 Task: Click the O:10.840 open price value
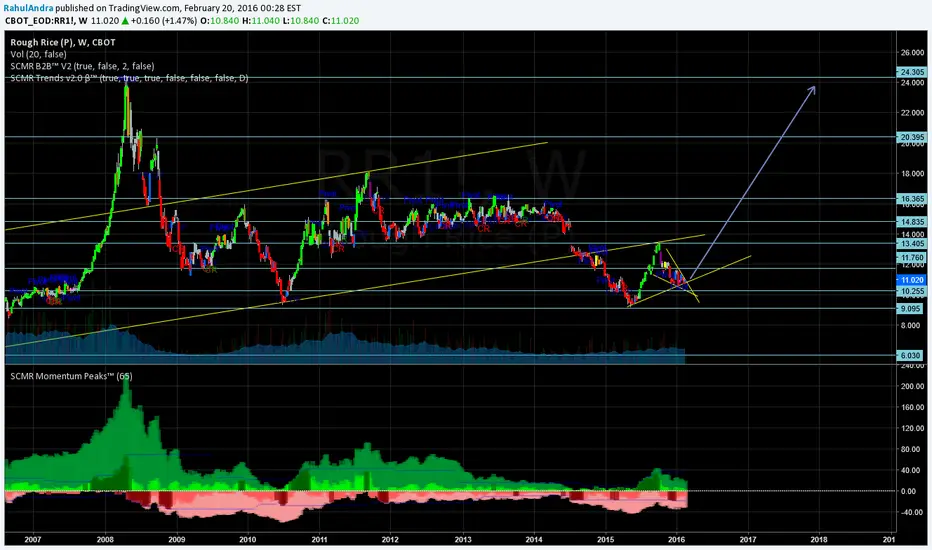219,21
